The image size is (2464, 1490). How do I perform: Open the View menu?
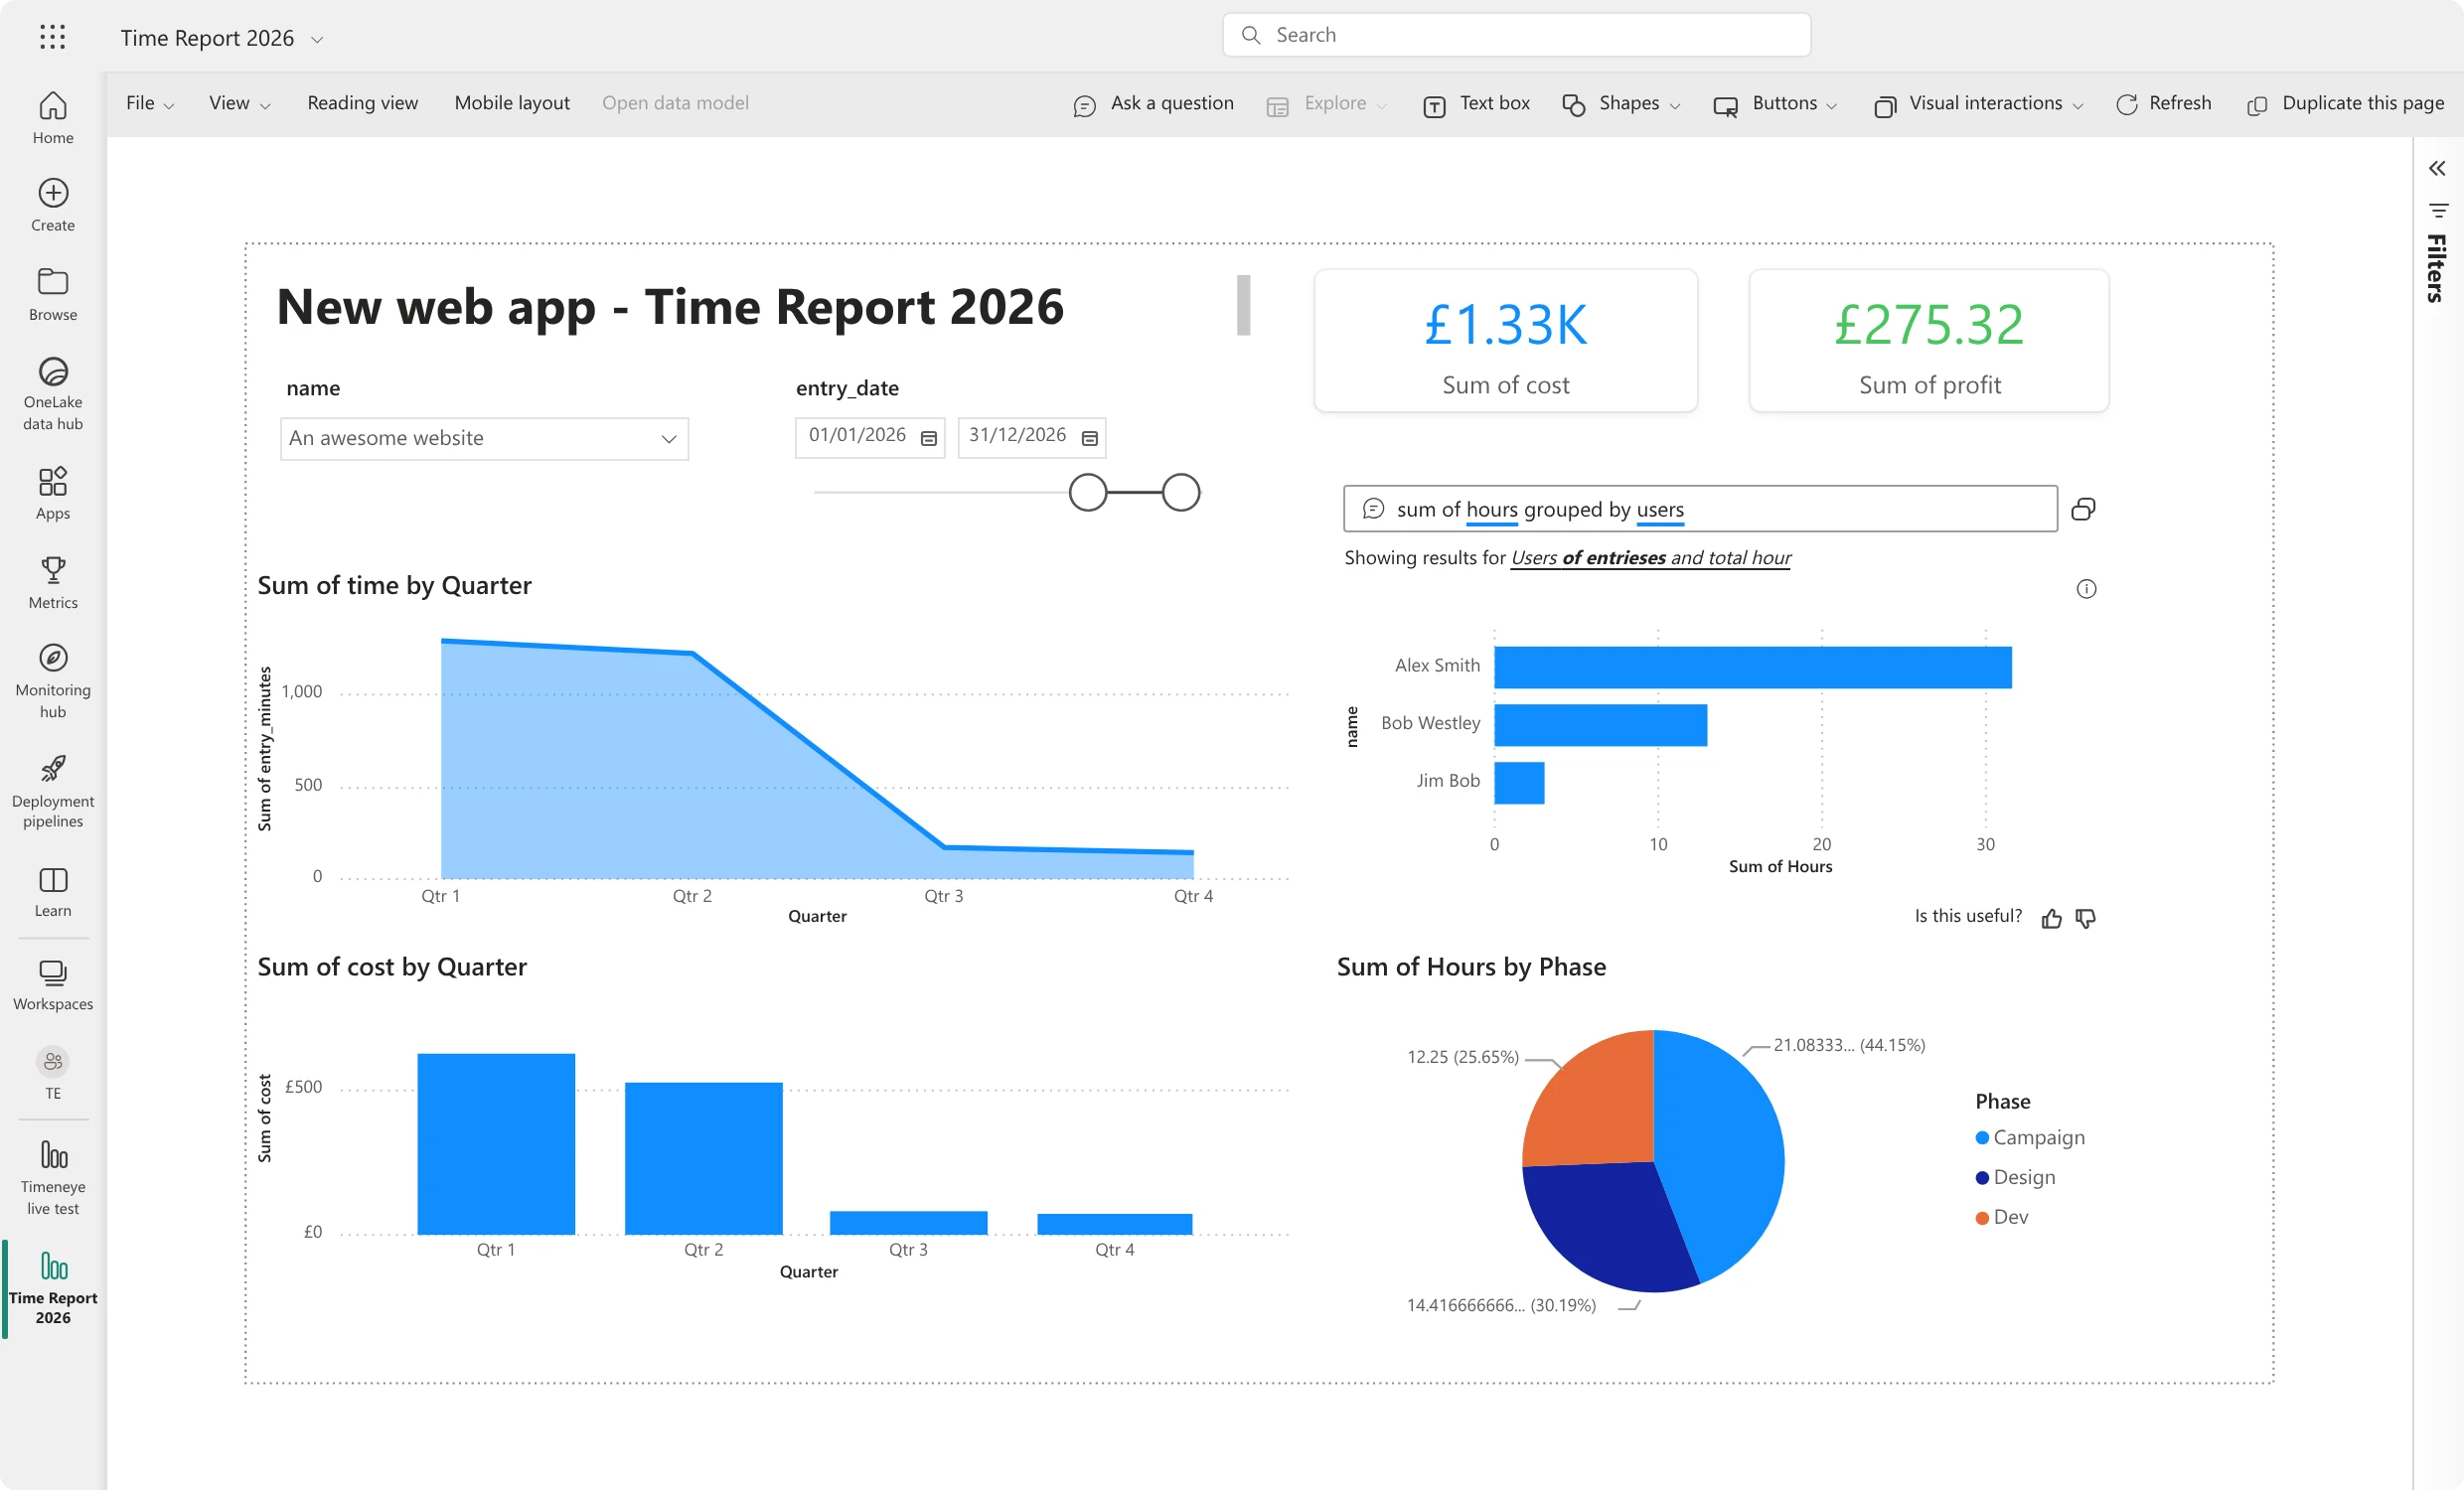(x=239, y=103)
